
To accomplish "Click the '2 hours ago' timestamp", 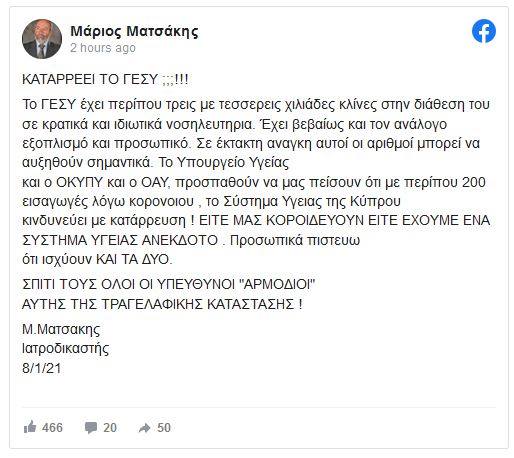I will [x=103, y=48].
